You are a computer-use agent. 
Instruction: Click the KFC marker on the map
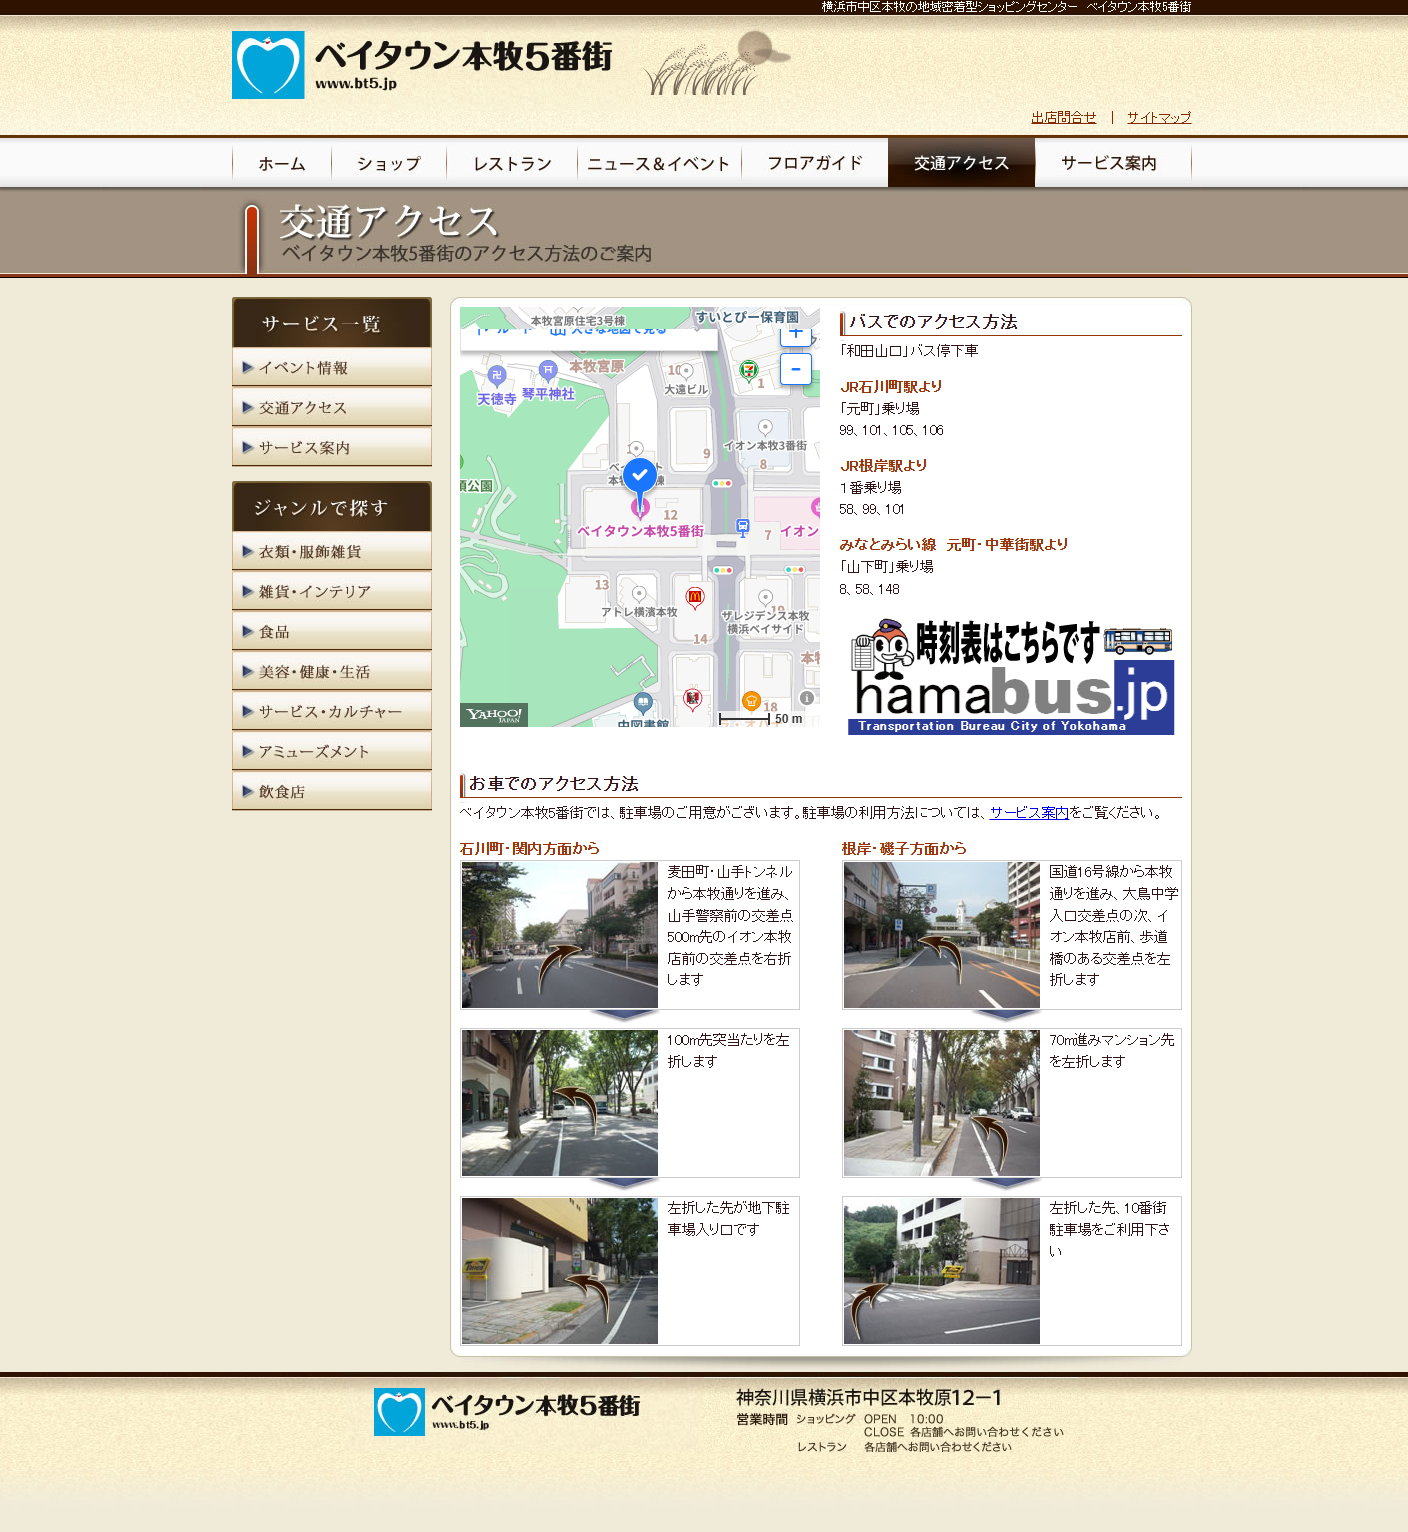[692, 698]
